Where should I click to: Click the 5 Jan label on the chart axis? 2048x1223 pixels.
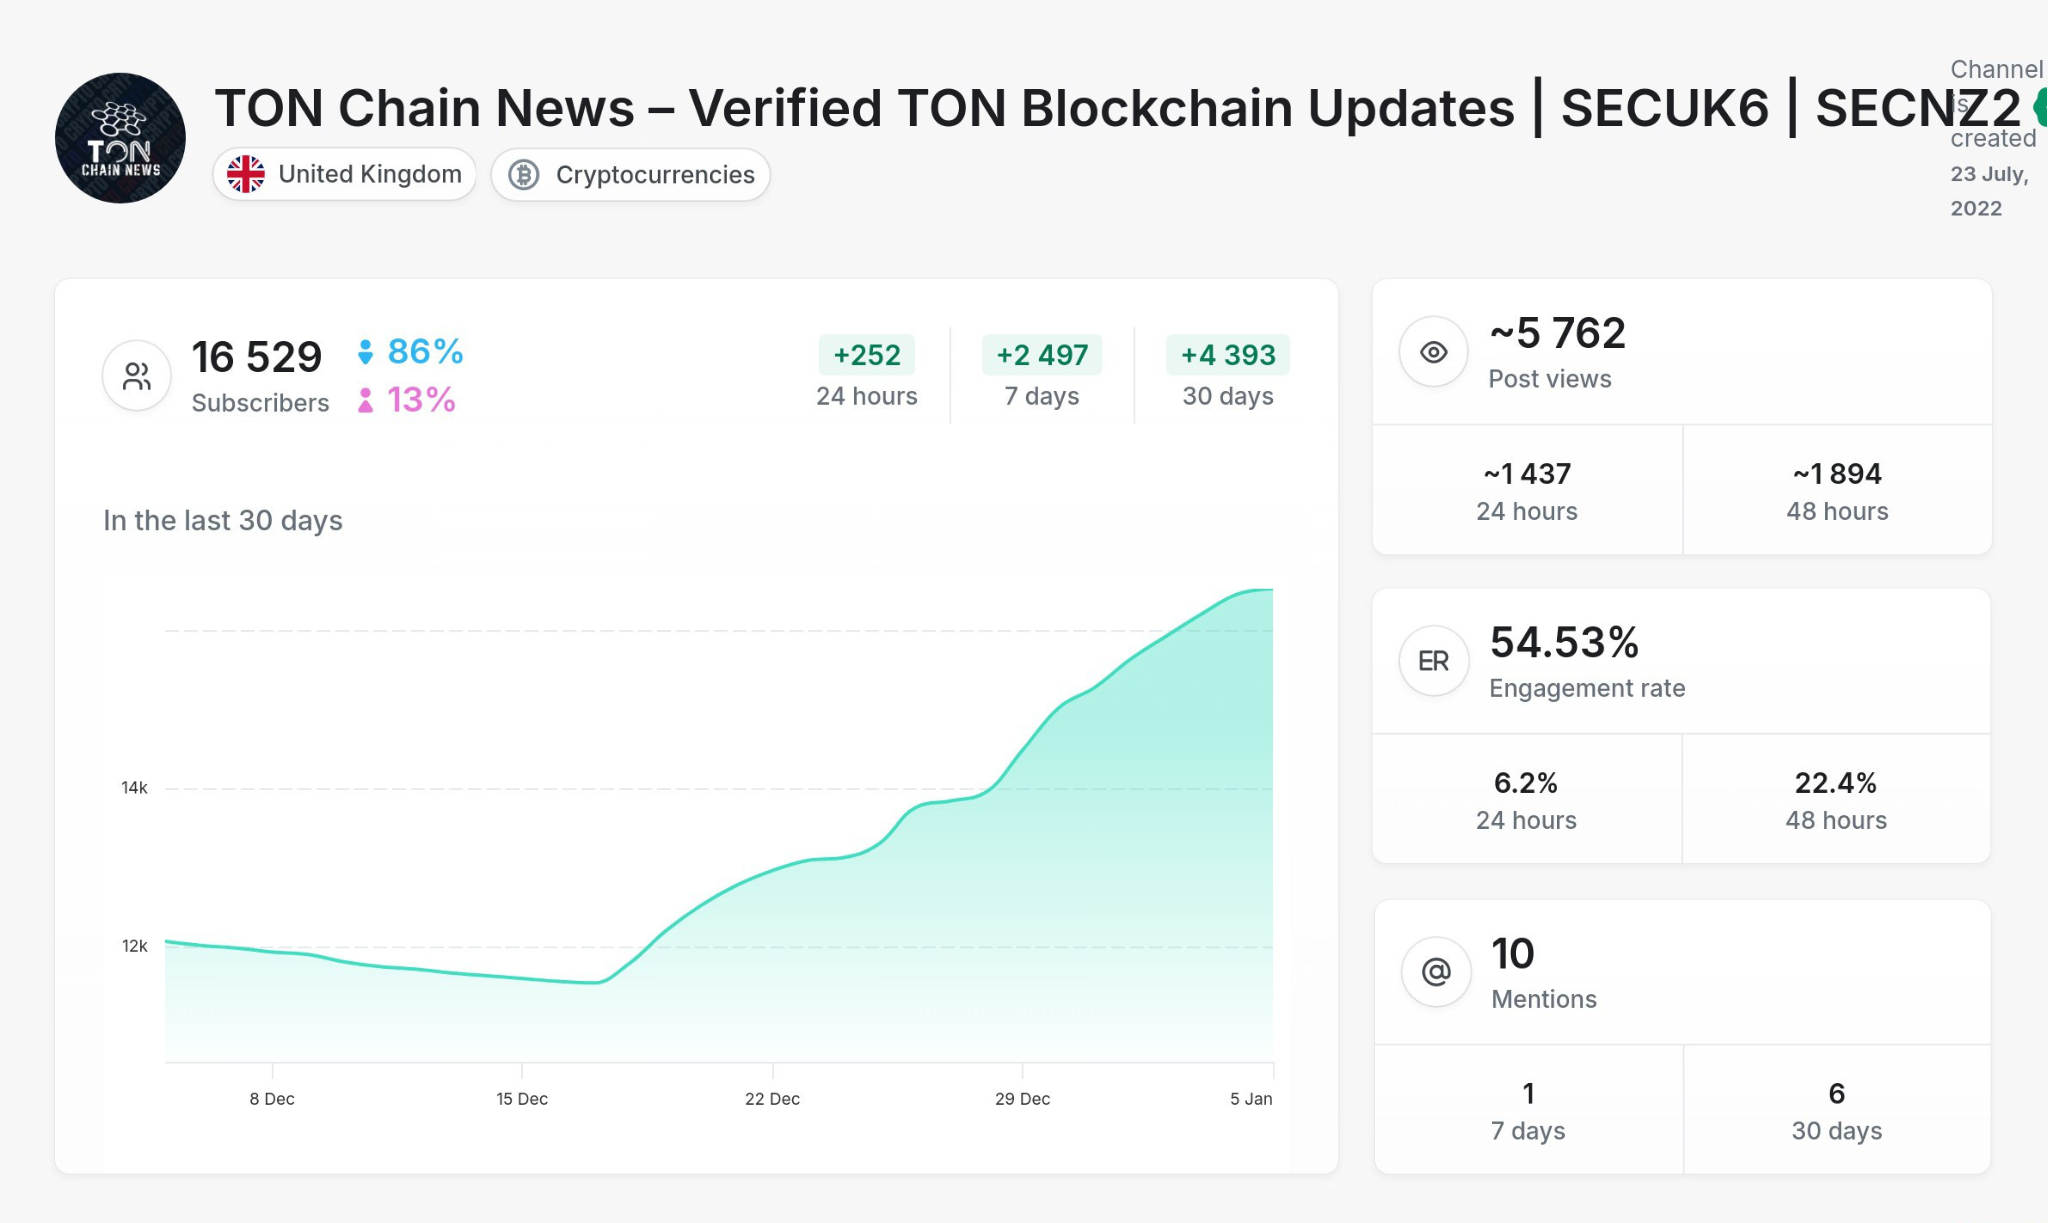[x=1253, y=1098]
